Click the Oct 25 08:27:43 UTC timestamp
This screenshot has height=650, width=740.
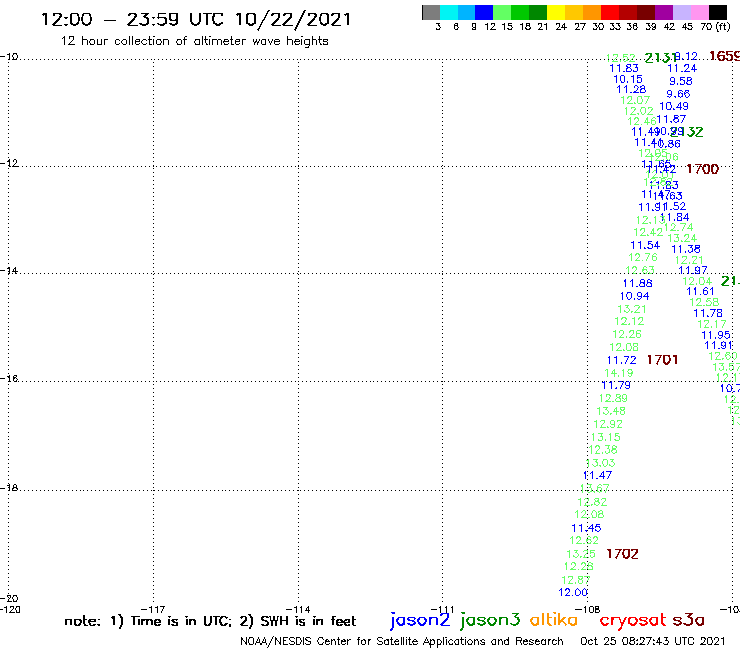tap(653, 641)
